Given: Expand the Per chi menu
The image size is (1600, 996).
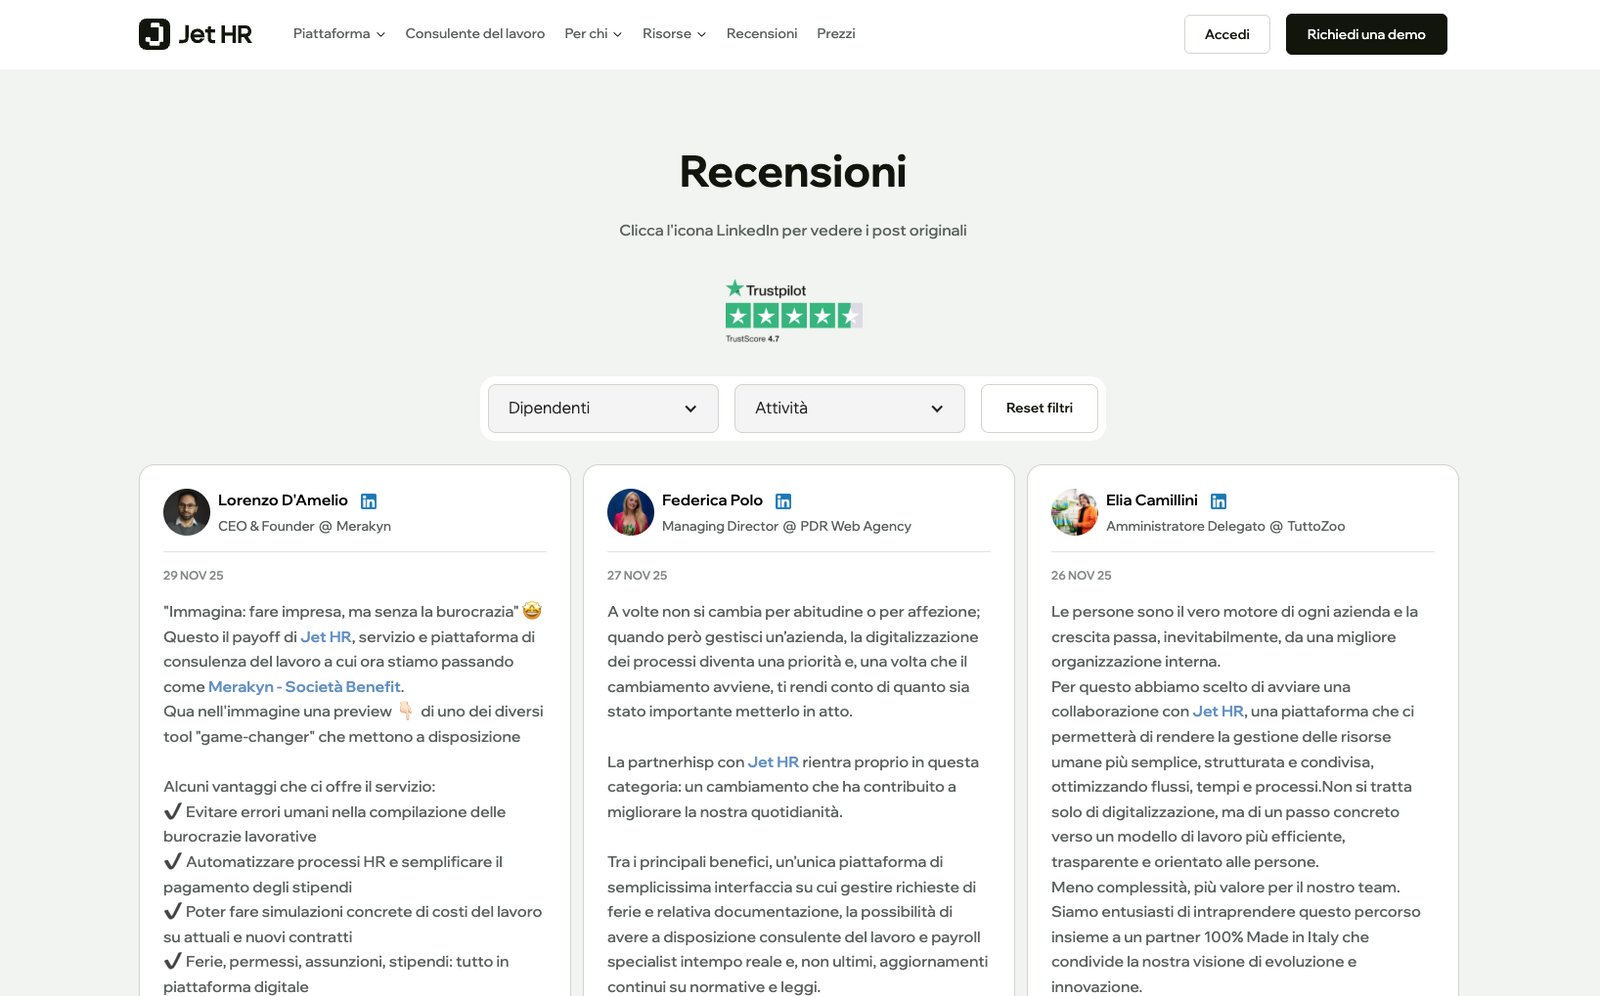Looking at the screenshot, I should coord(593,34).
